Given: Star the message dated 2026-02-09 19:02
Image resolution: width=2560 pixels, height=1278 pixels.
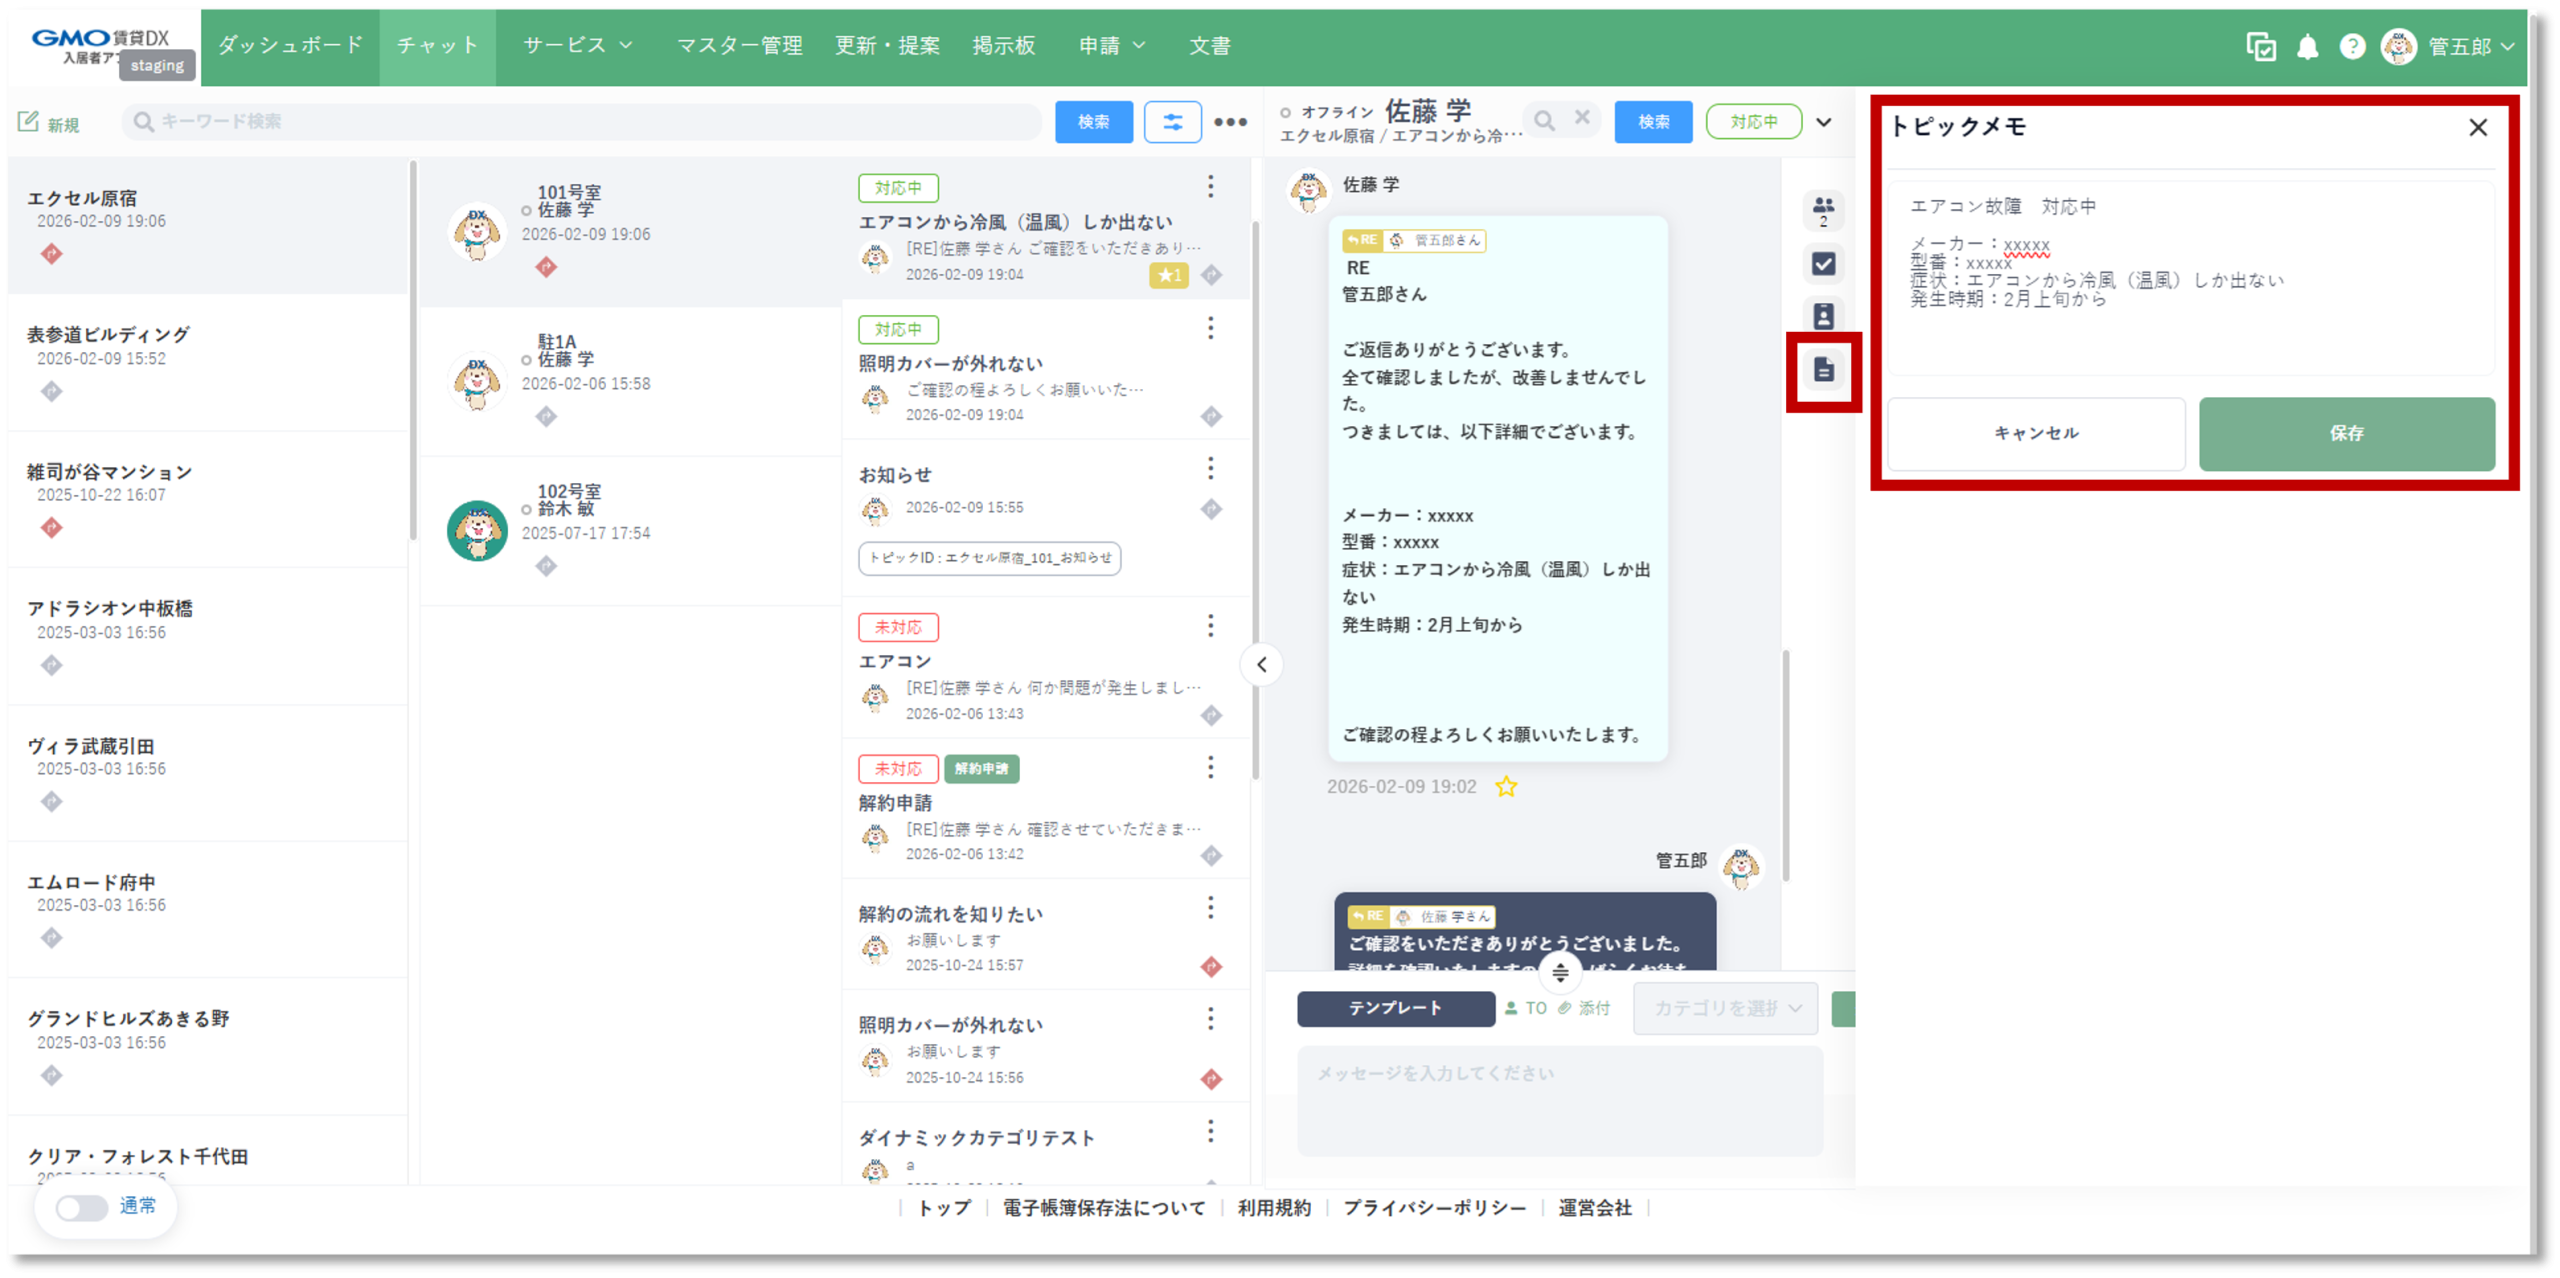Looking at the screenshot, I should [x=1505, y=787].
